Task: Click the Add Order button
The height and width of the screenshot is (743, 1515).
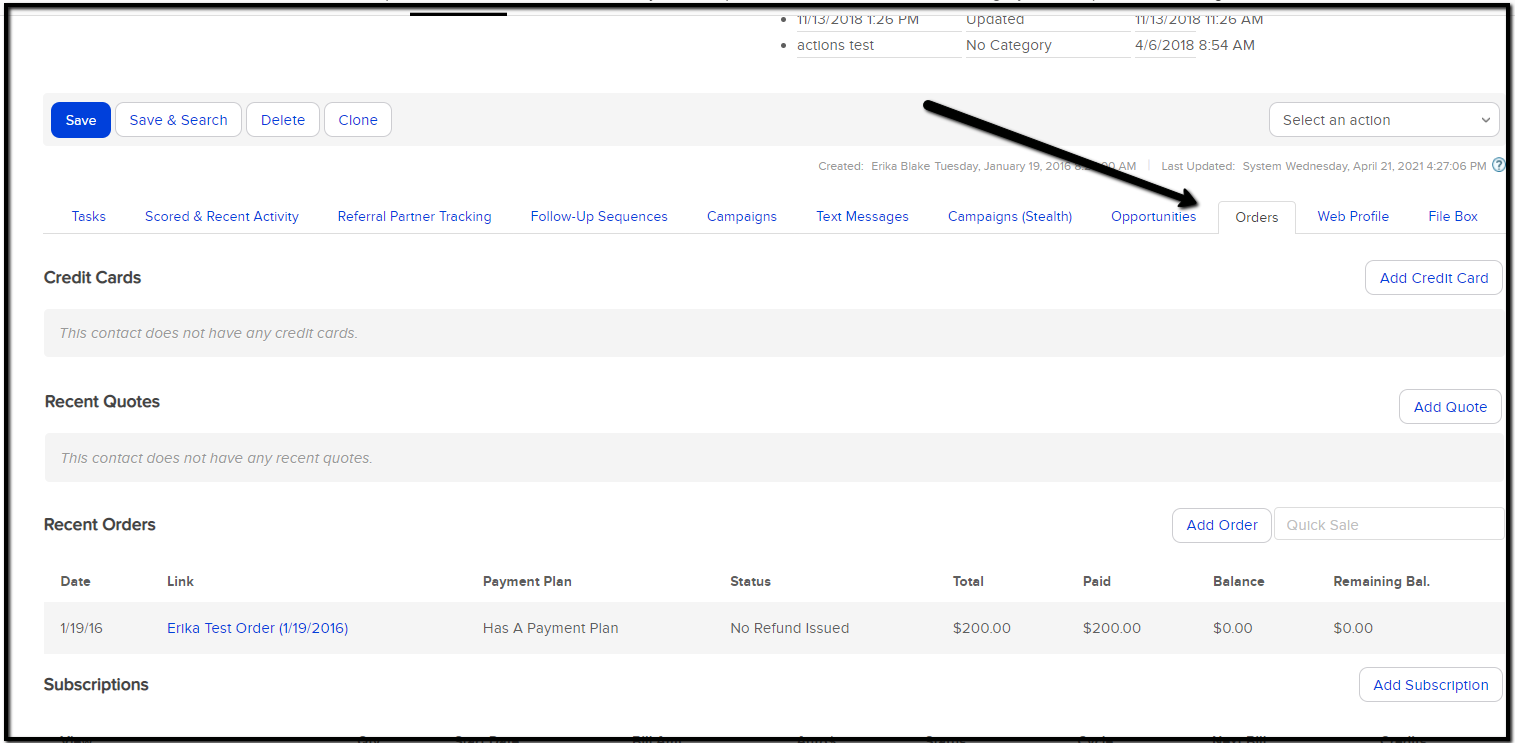Action: click(1222, 525)
